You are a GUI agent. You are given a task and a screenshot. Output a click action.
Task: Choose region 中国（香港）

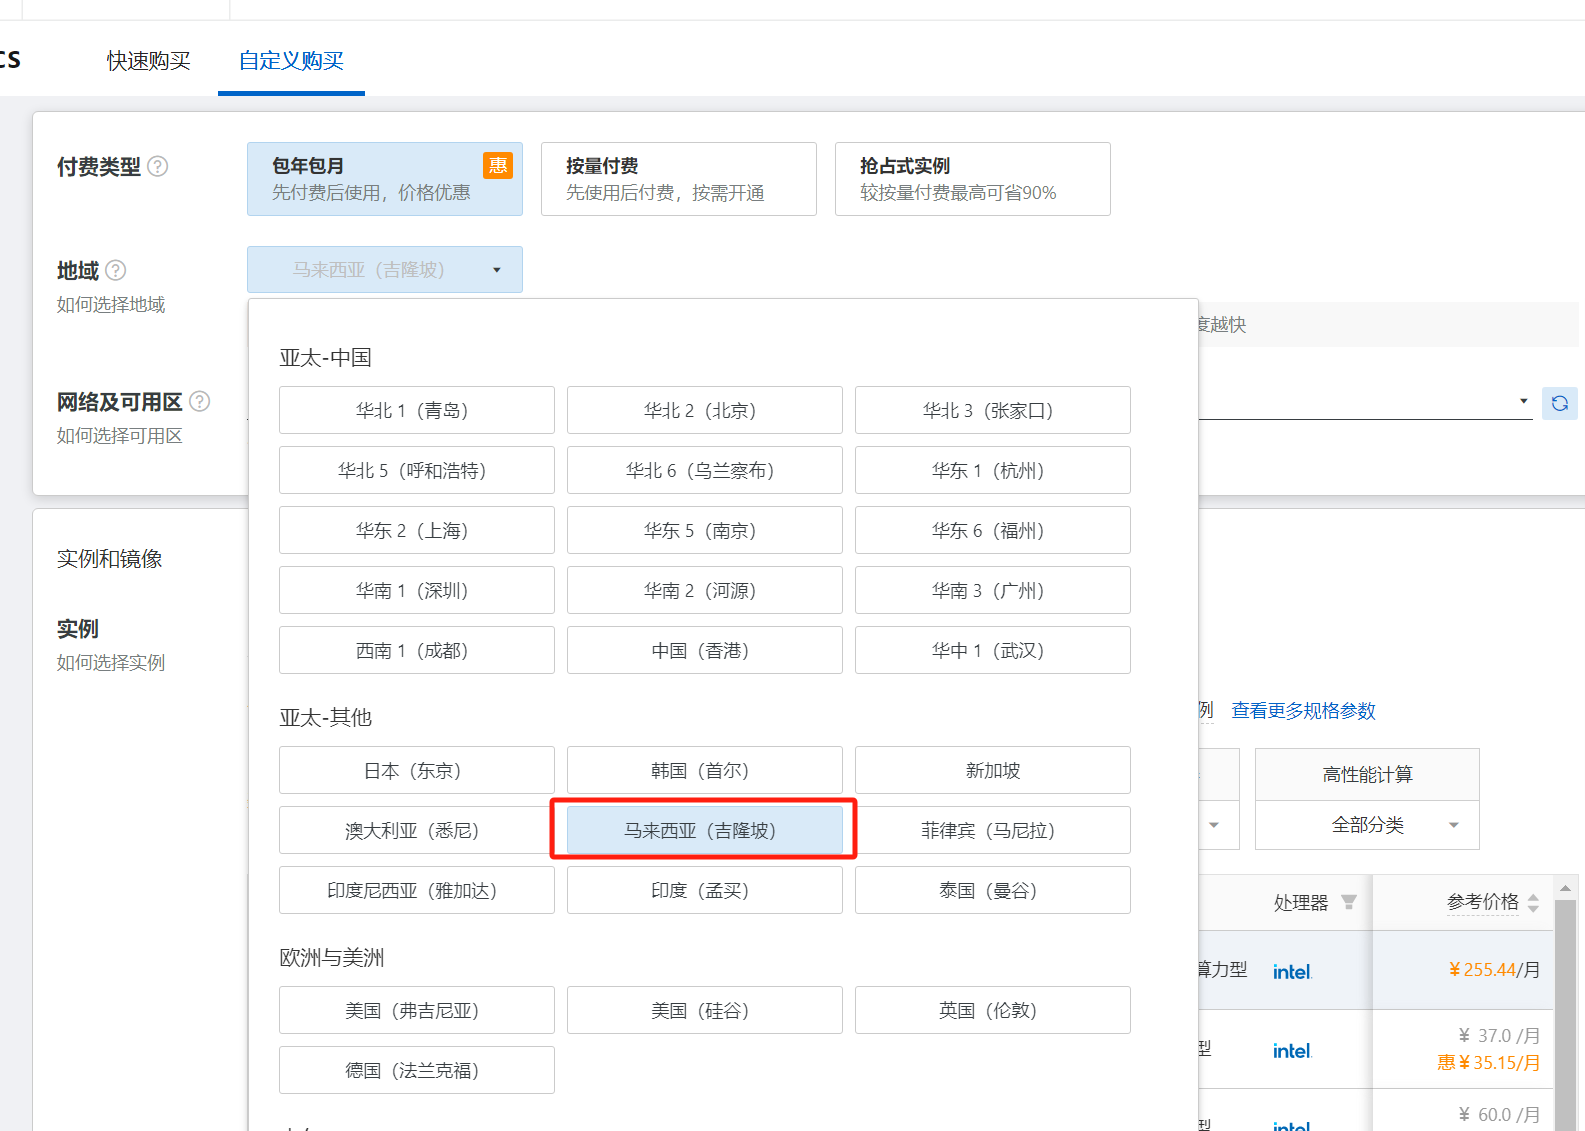tap(705, 650)
